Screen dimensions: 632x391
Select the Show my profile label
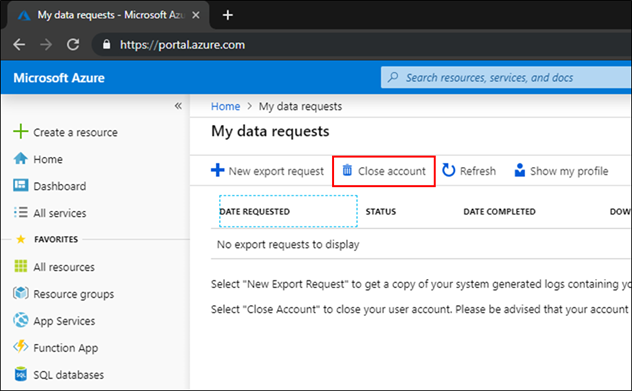coord(569,171)
